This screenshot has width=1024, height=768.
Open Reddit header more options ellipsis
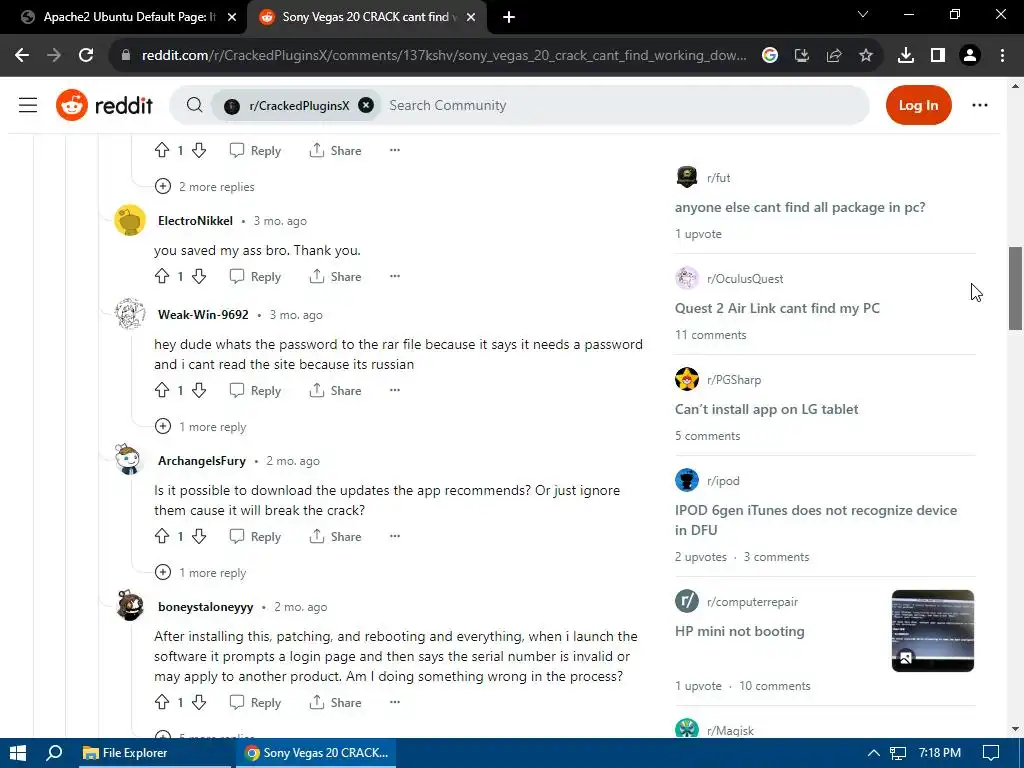980,105
